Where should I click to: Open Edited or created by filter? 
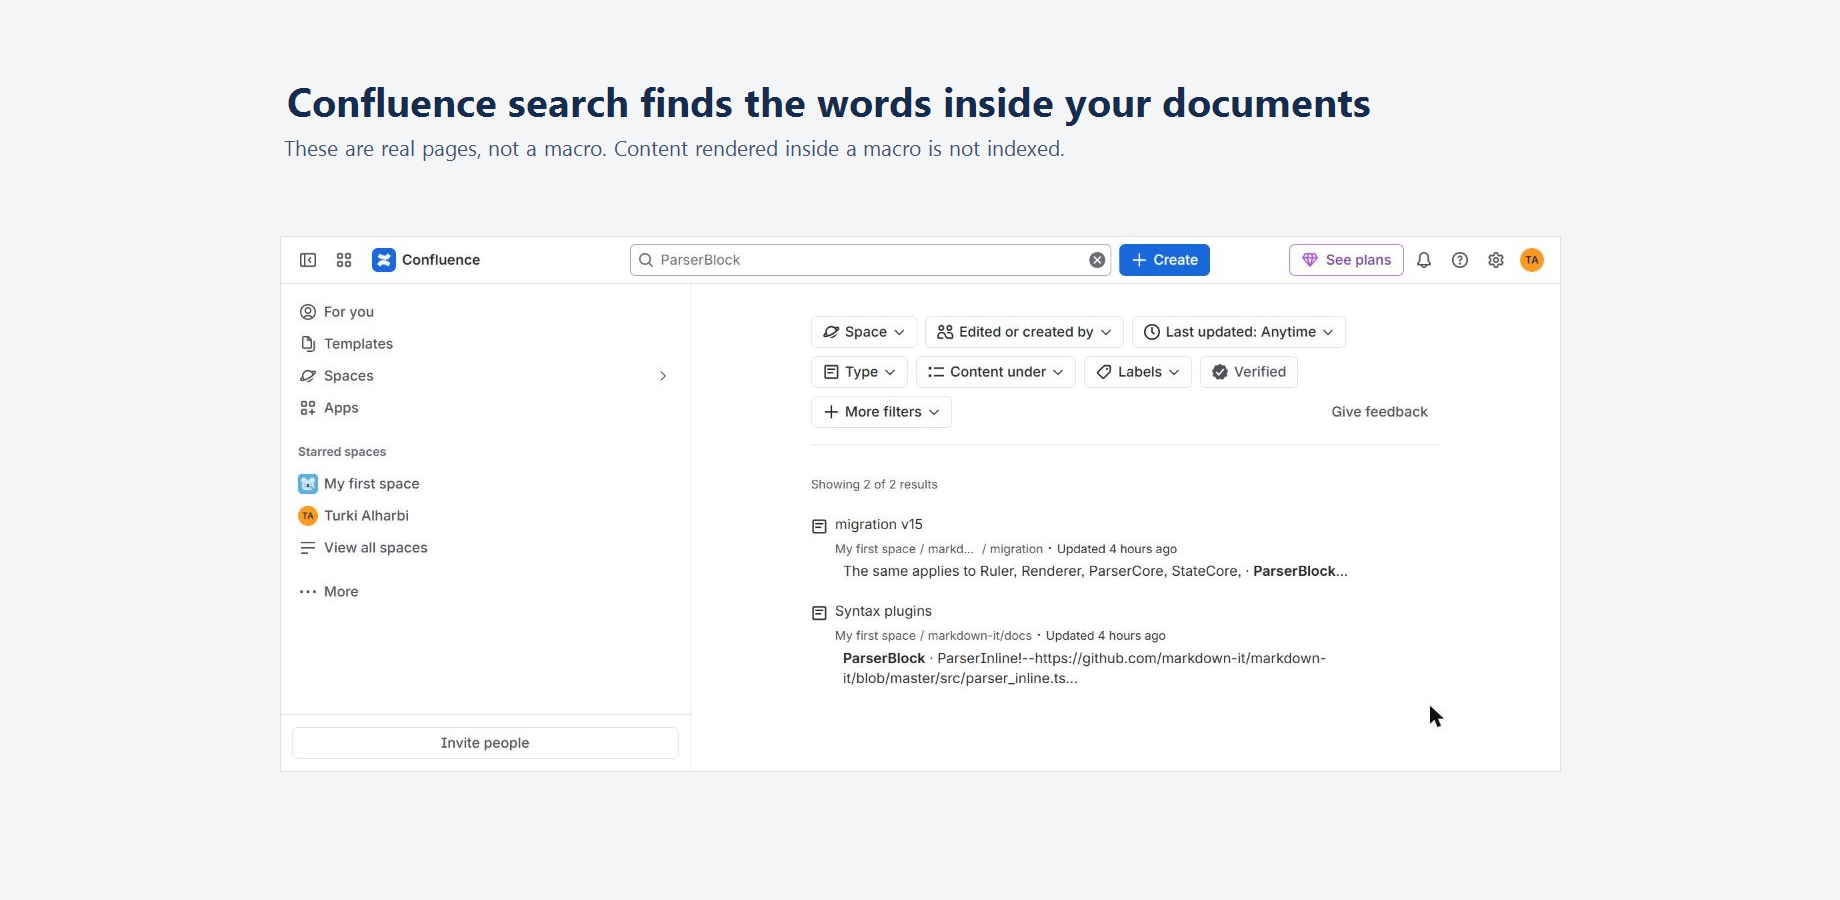[1024, 332]
